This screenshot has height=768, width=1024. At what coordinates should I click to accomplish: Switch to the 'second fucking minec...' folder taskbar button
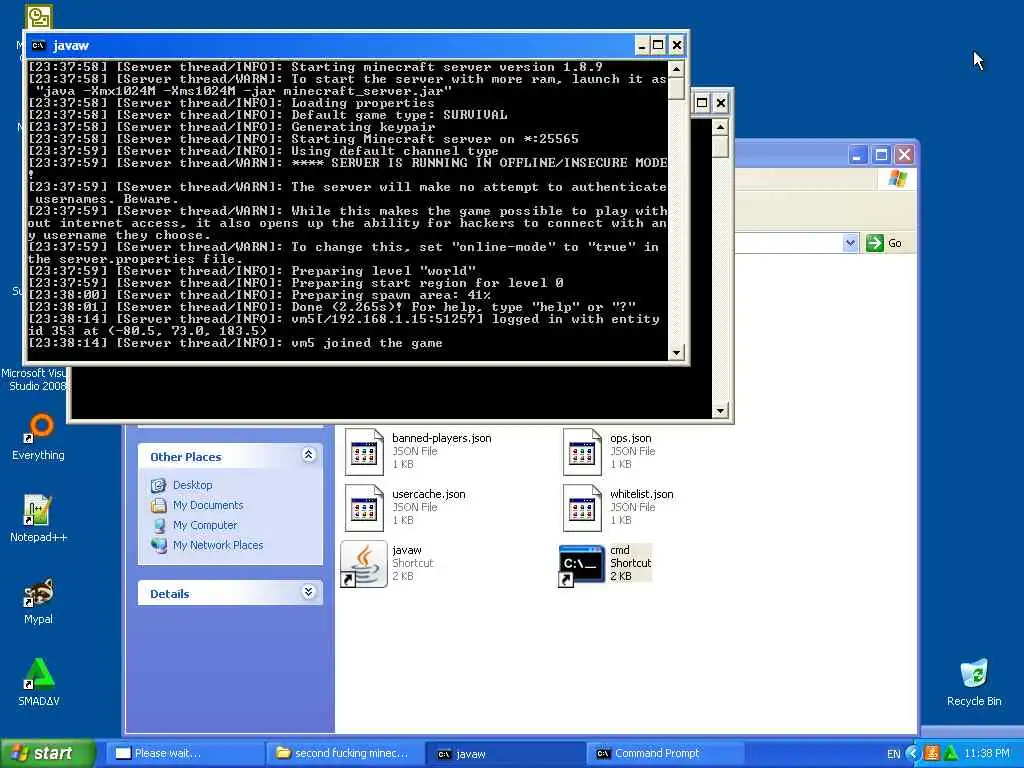345,753
